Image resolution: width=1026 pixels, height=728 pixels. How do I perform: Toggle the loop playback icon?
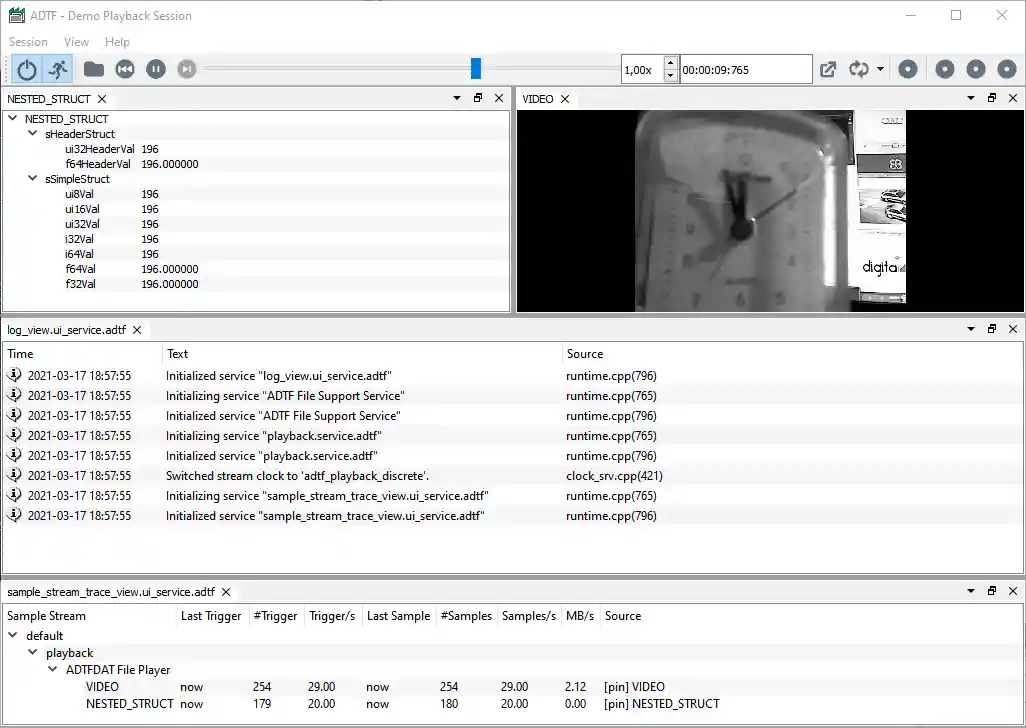point(858,69)
